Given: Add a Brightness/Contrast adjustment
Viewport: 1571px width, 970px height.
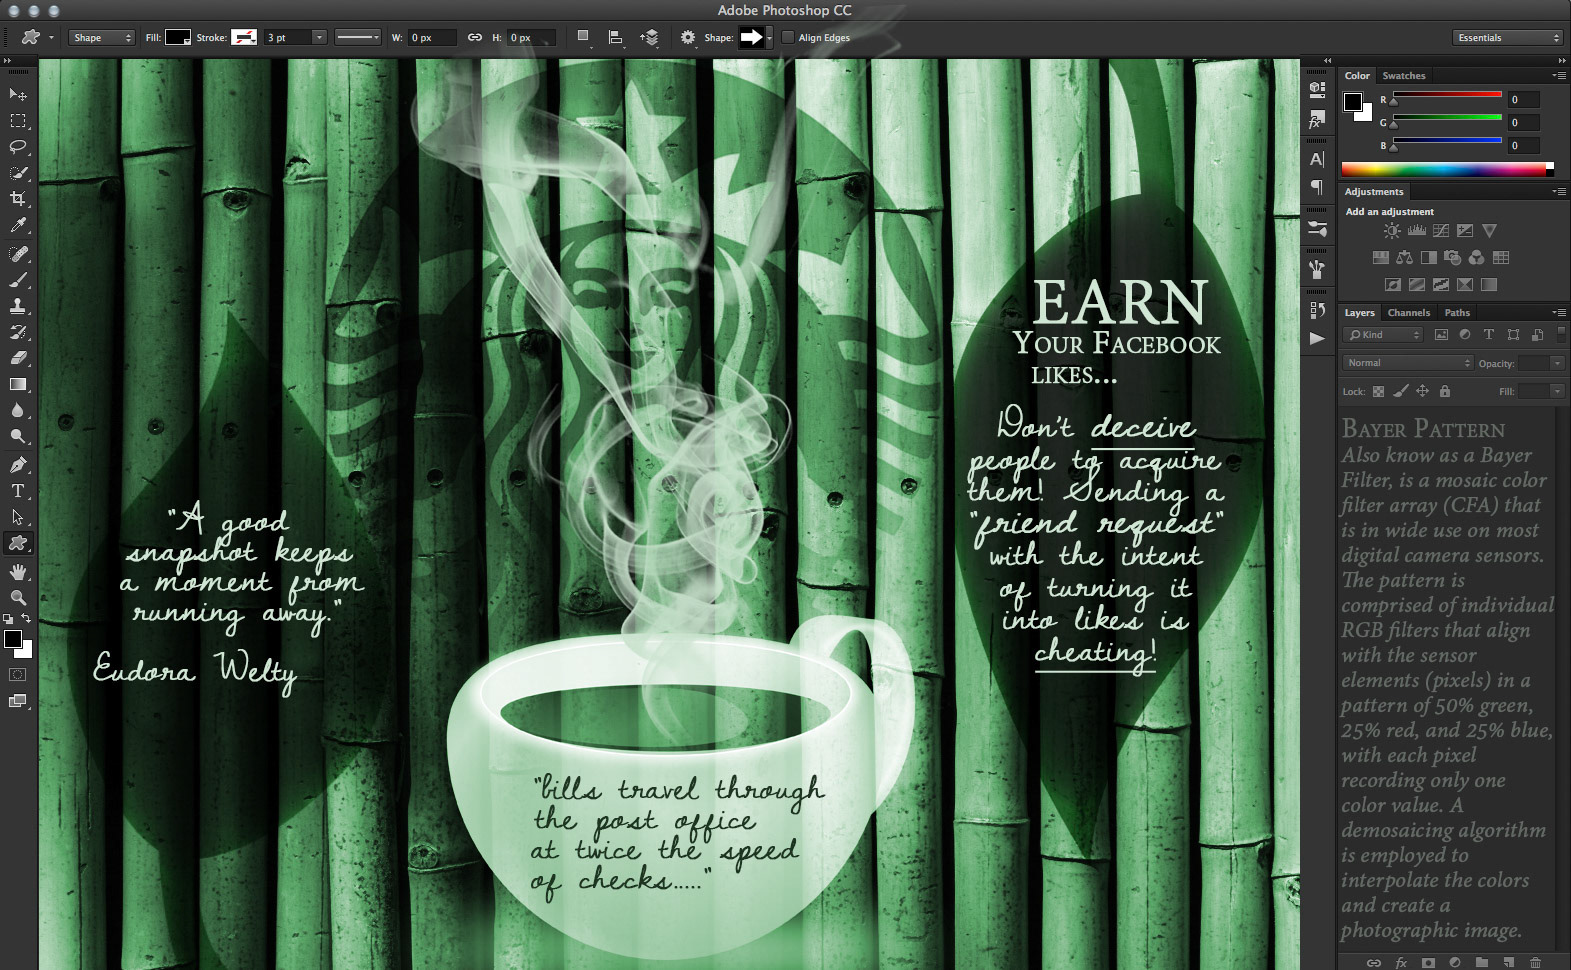Looking at the screenshot, I should [1392, 231].
